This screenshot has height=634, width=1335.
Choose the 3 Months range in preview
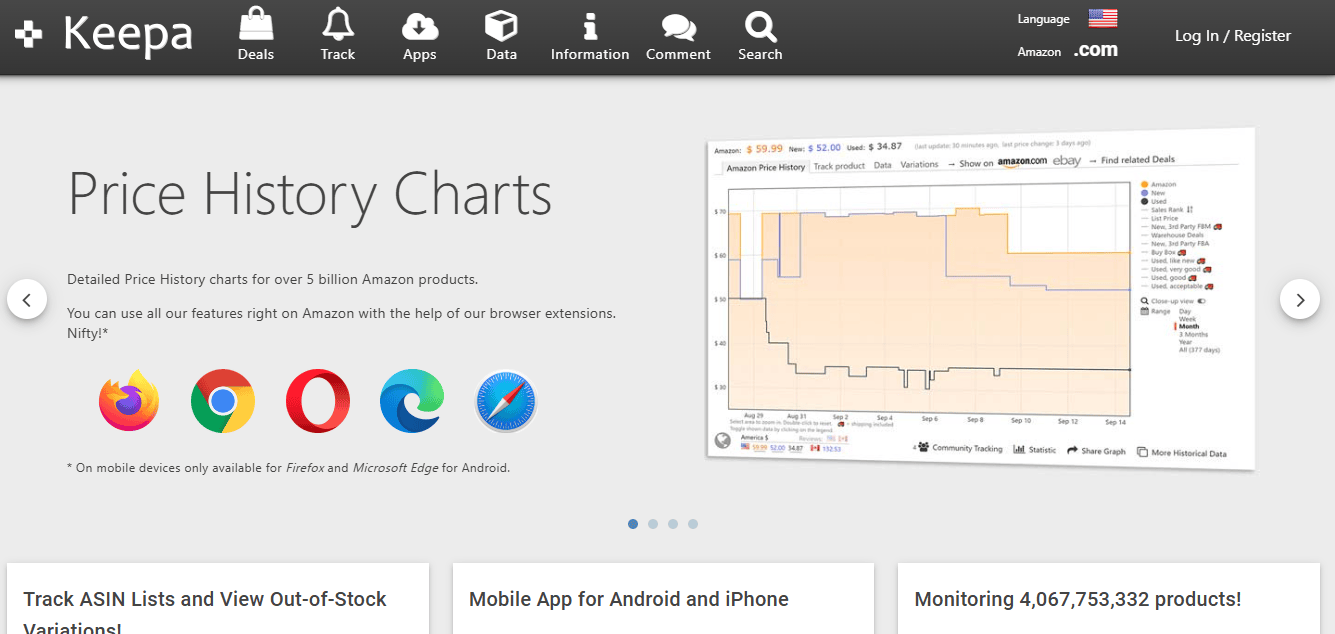pos(1193,334)
